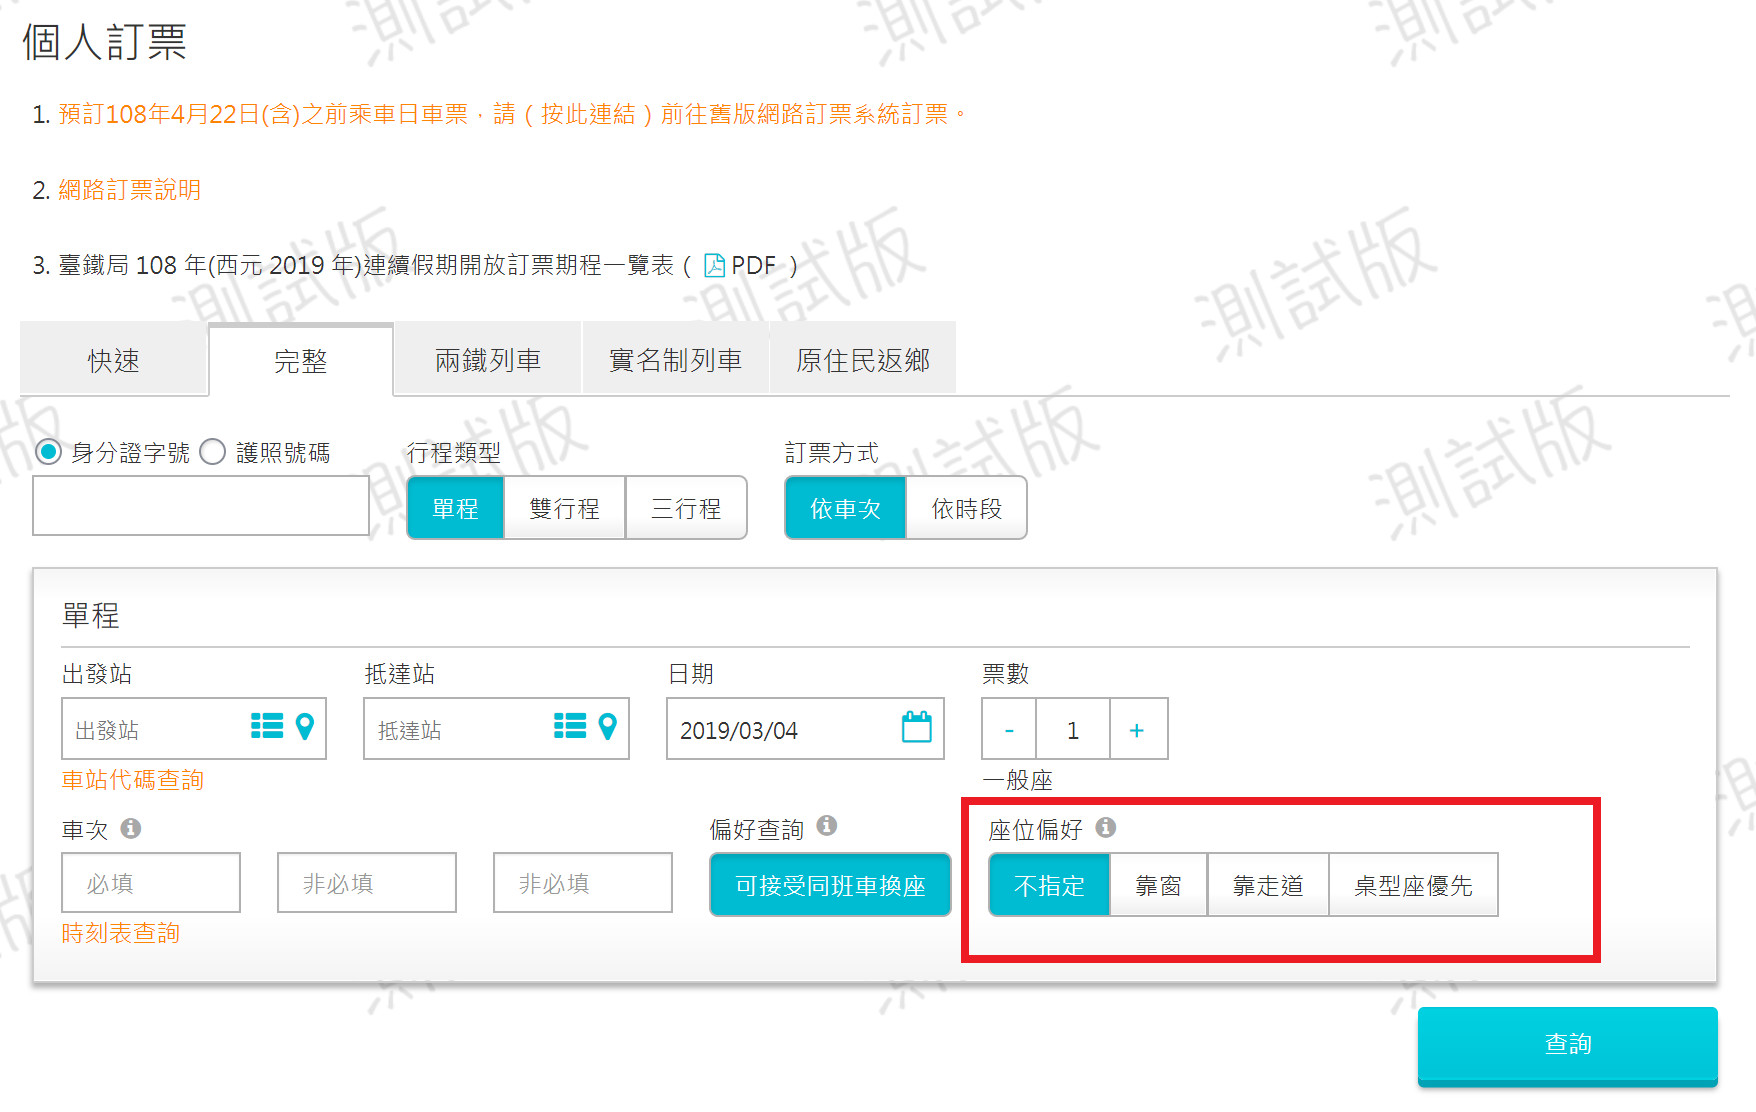Follow the 按此連結 old booking system link
Screen dimensions: 1756x1112
[588, 114]
